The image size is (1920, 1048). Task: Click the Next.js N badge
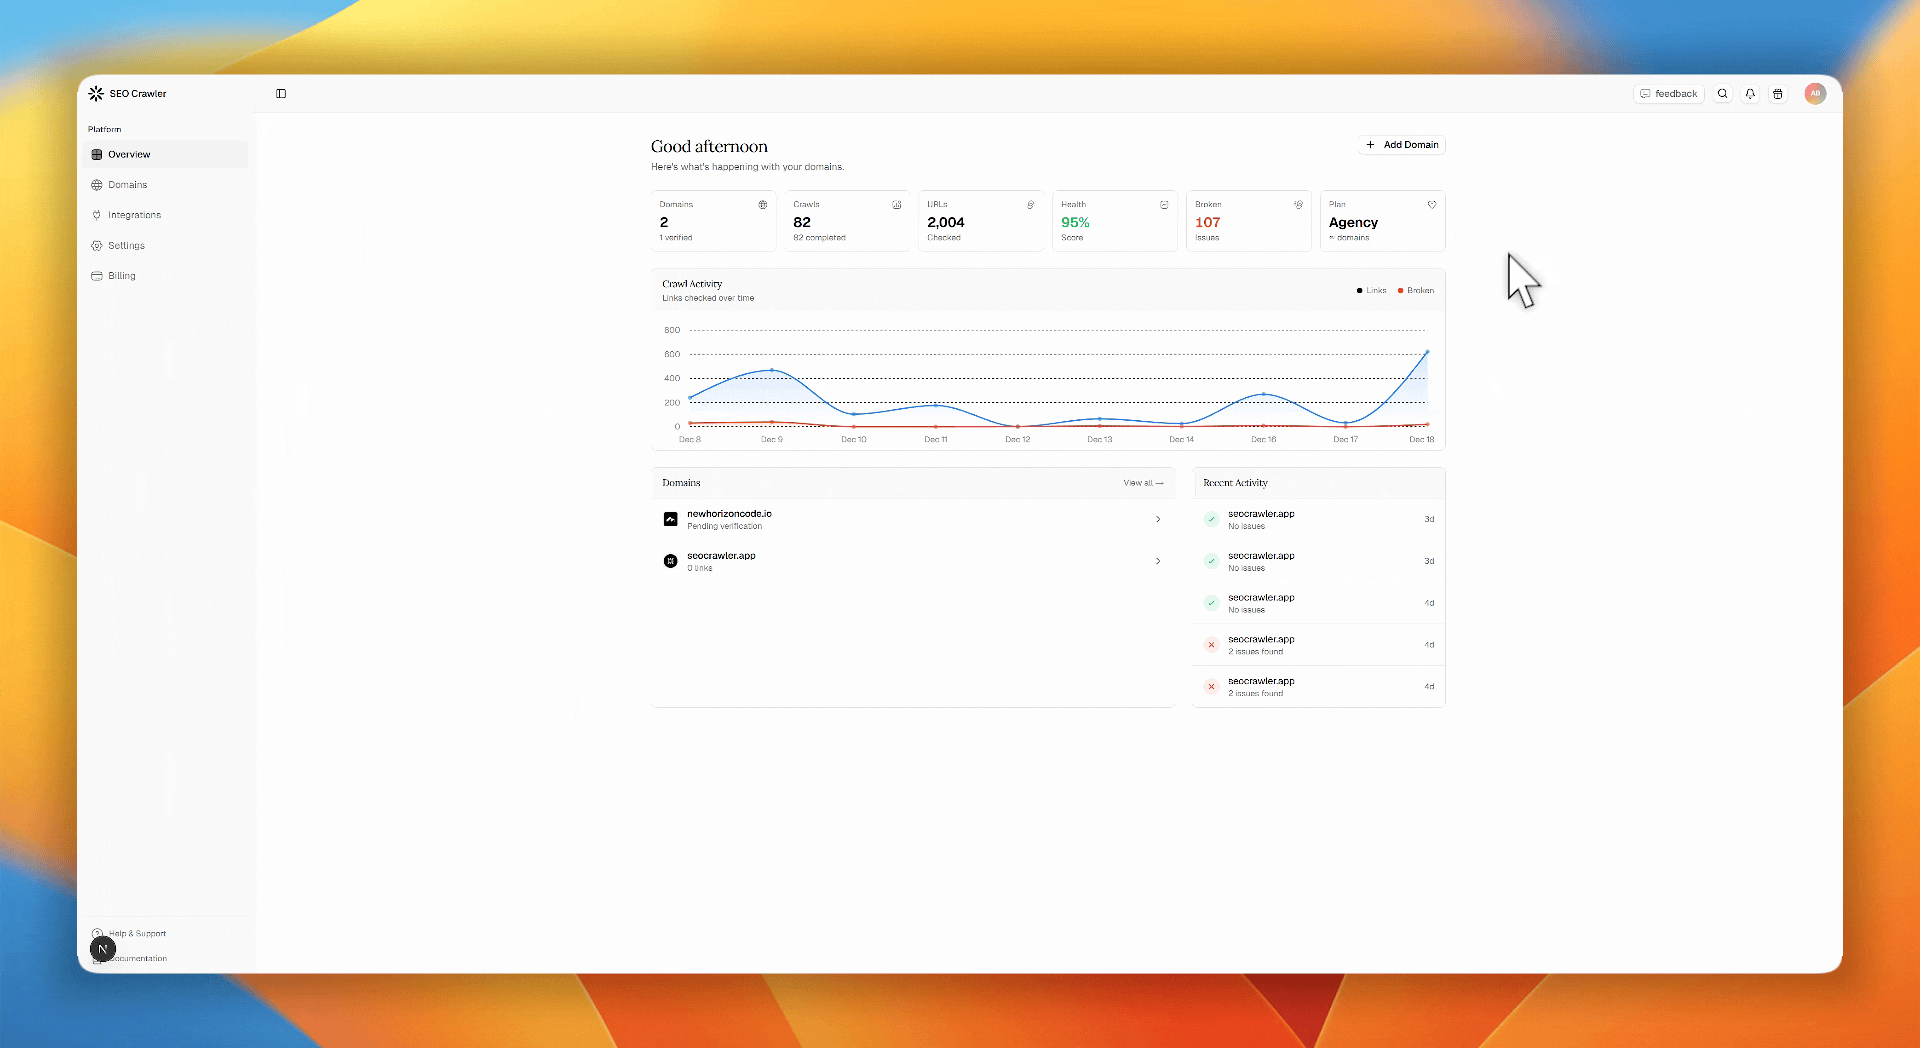coord(103,949)
